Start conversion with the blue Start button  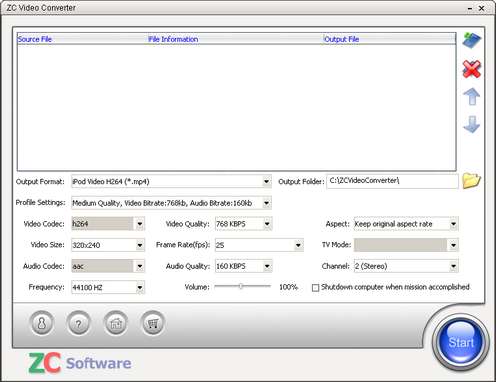(x=461, y=342)
